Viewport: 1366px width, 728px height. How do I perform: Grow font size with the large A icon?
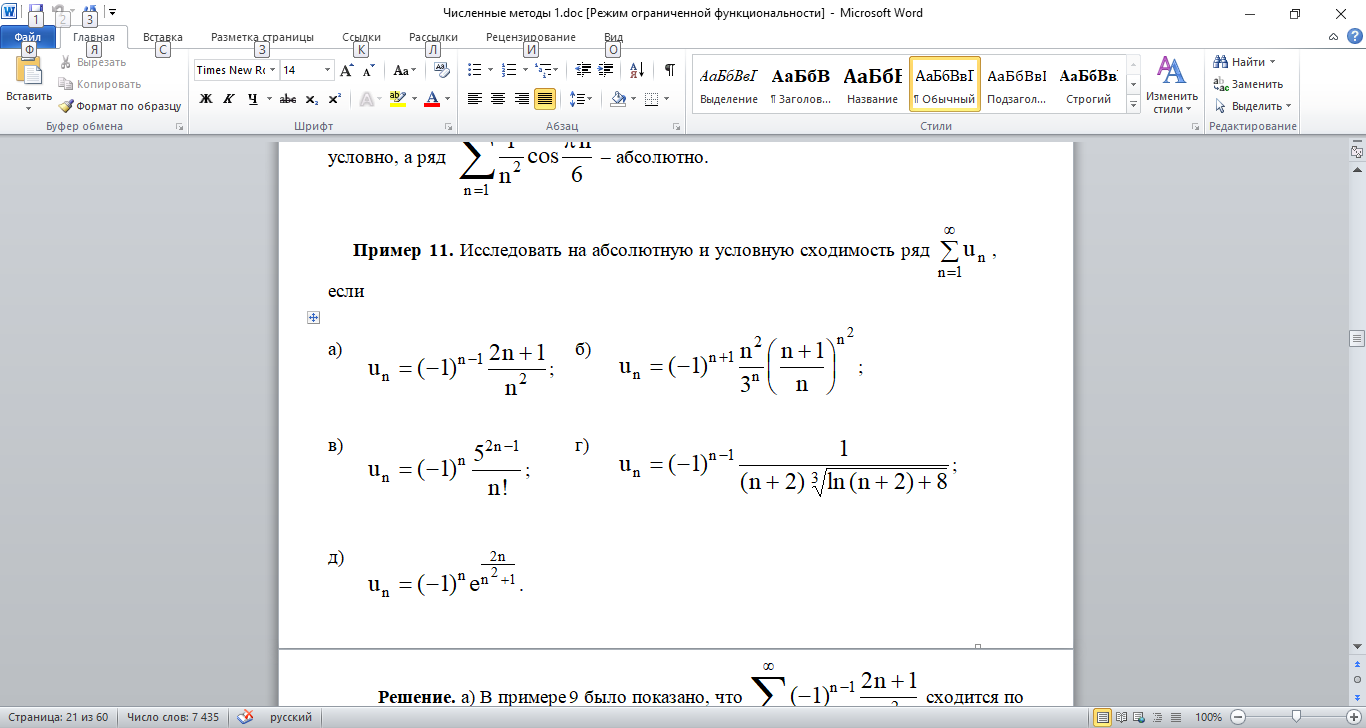(x=346, y=70)
